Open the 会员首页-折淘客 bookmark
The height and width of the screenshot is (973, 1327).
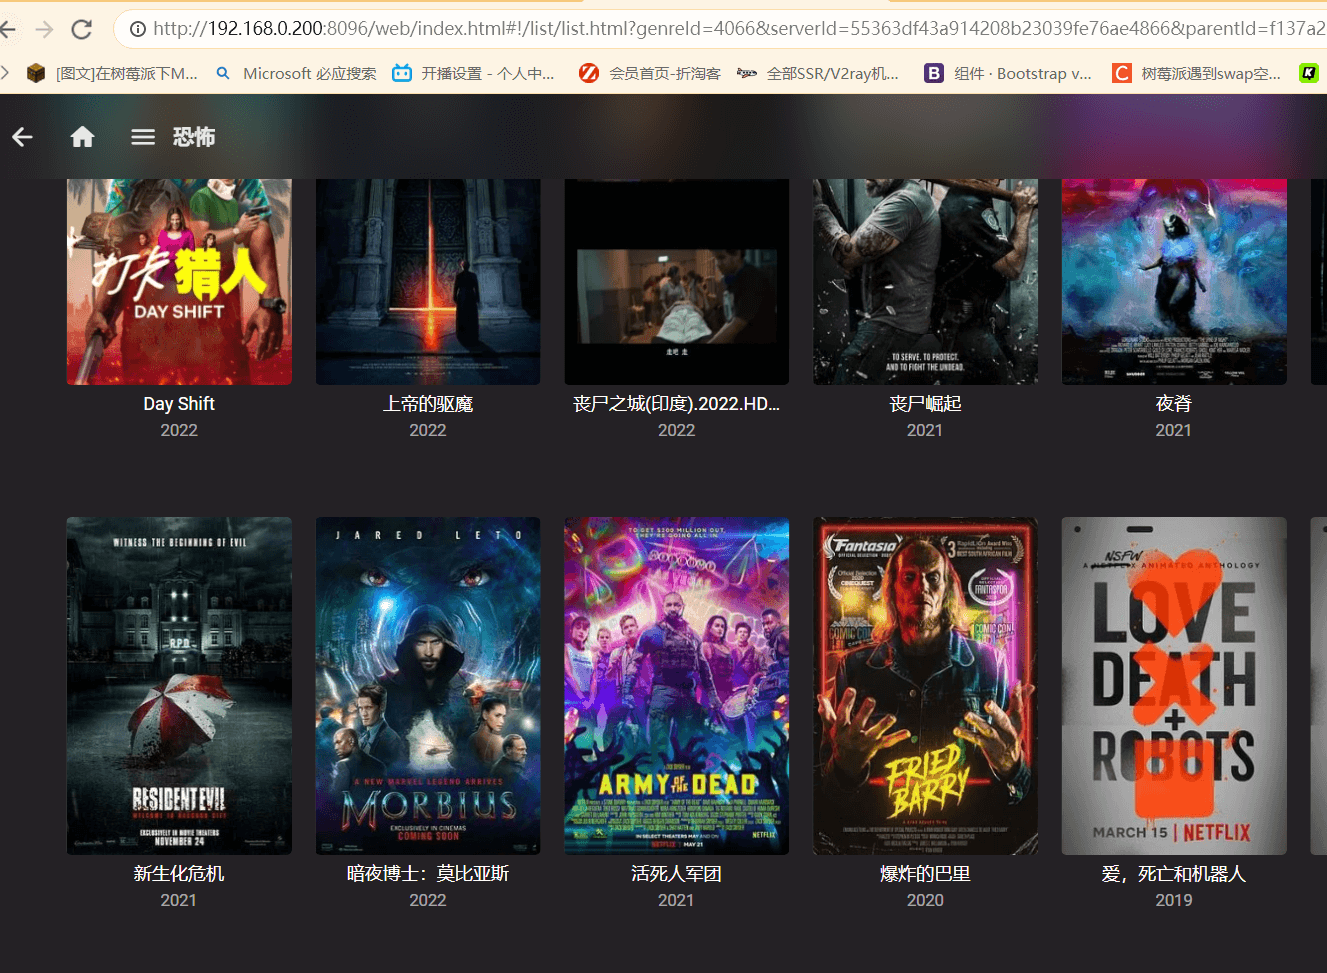(x=650, y=73)
